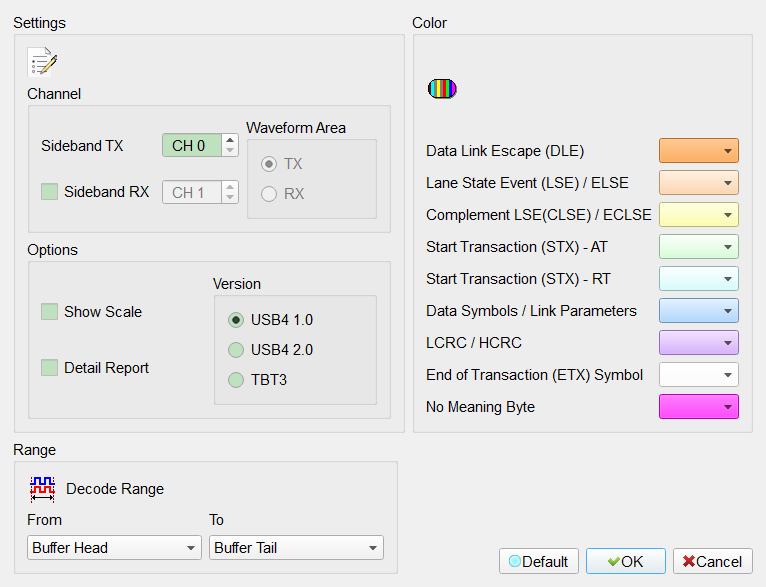This screenshot has width=766, height=587.
Task: Toggle the Show Scale checkbox
Action: [49, 312]
